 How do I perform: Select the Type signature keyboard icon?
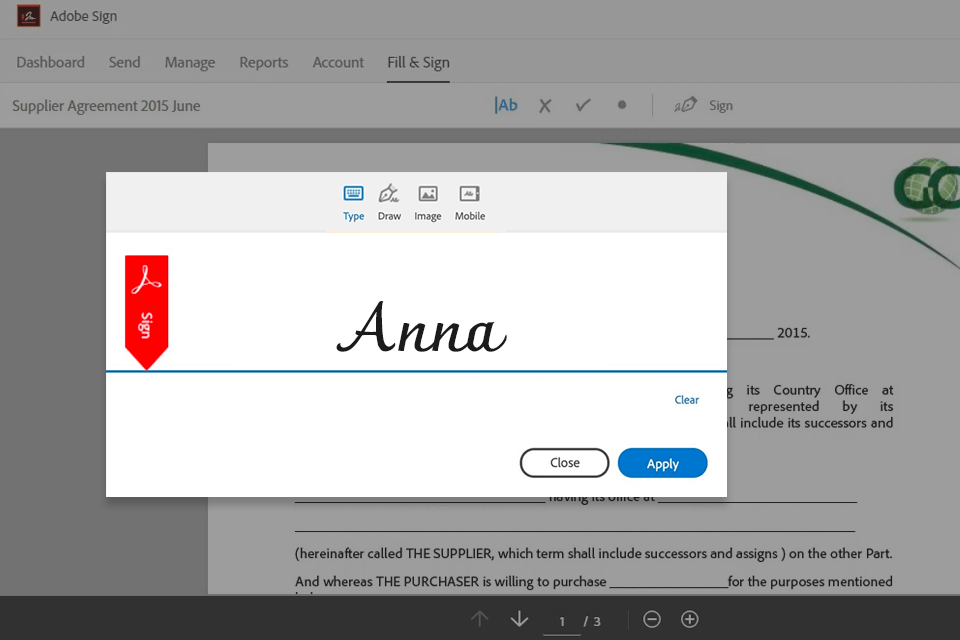(x=353, y=194)
